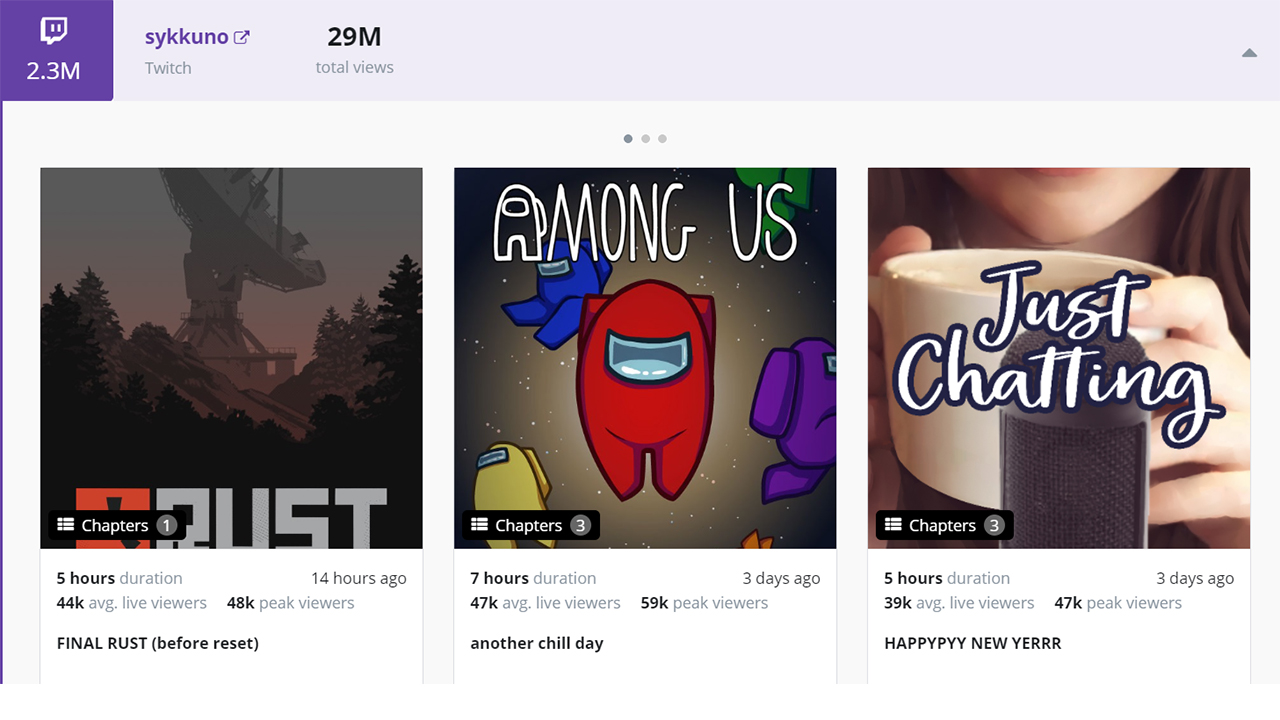Viewport: 1280px width, 720px height.
Task: Click the 2.3M followers Twitch tab
Action: click(x=57, y=50)
